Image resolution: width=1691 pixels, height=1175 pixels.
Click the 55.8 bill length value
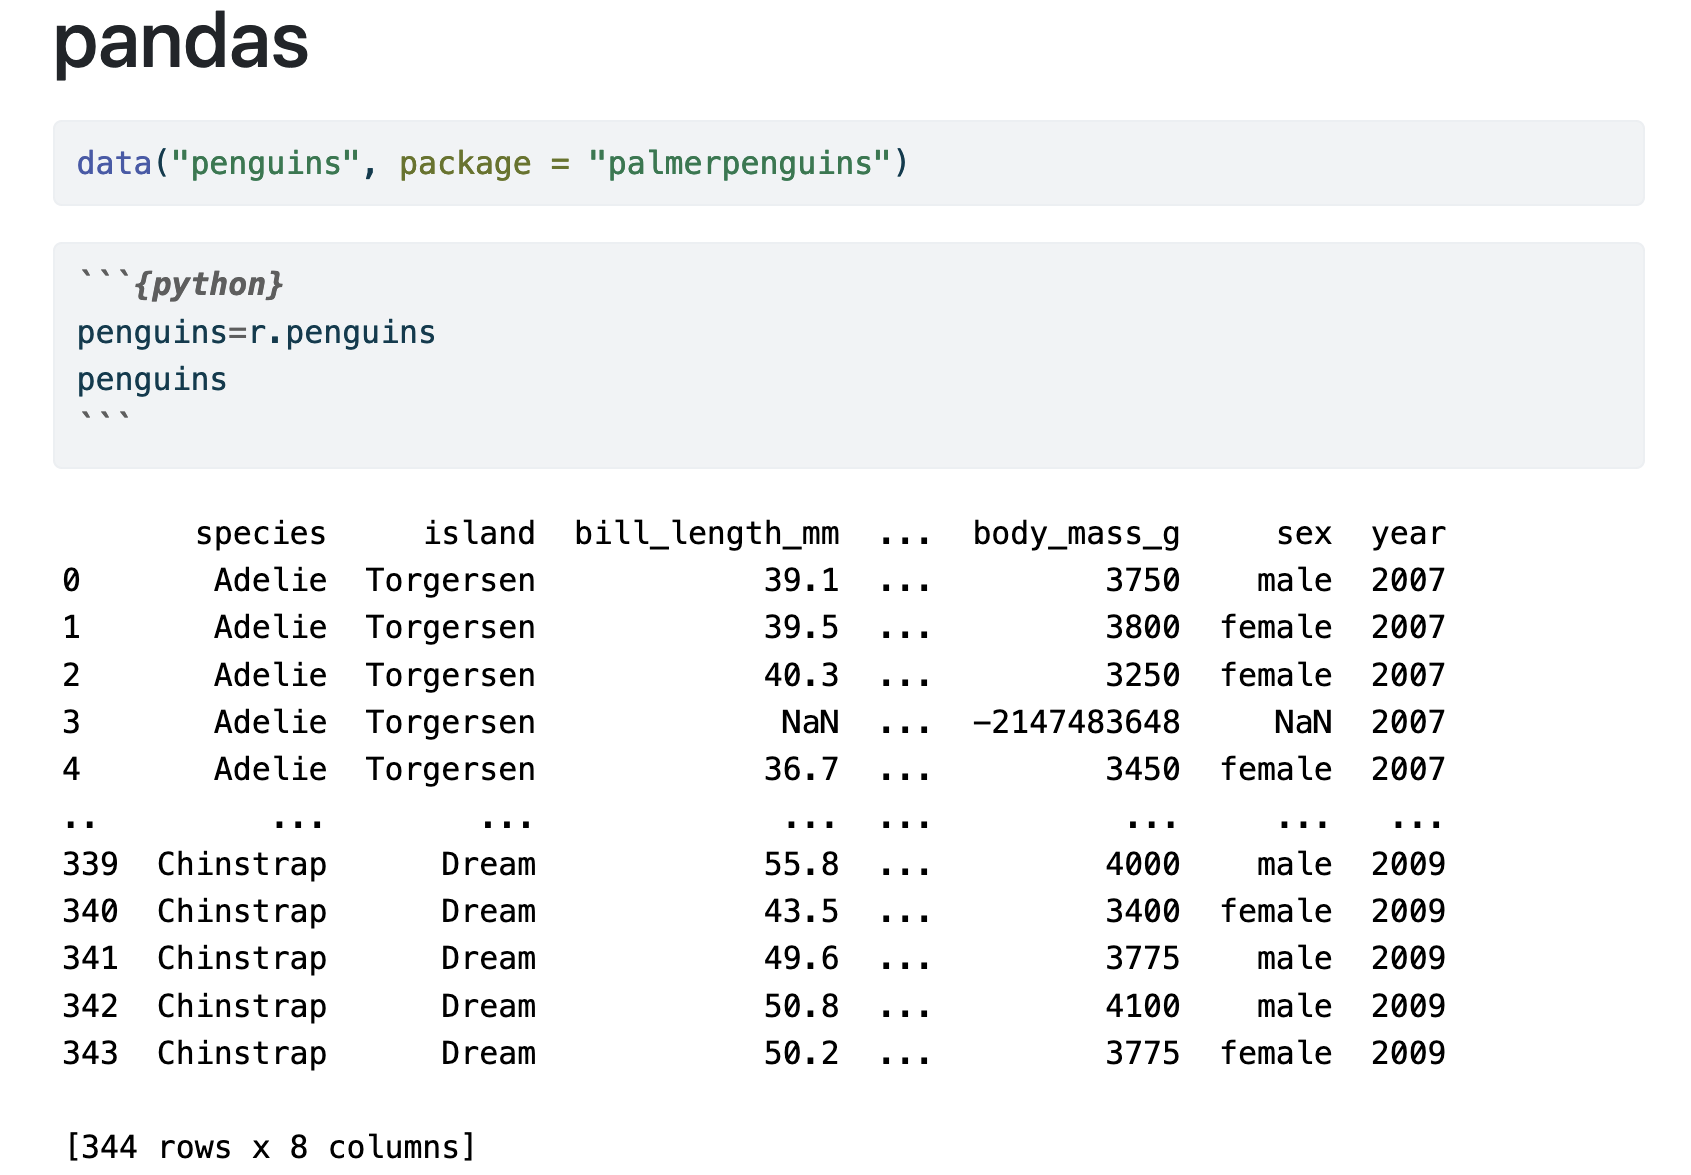click(801, 864)
